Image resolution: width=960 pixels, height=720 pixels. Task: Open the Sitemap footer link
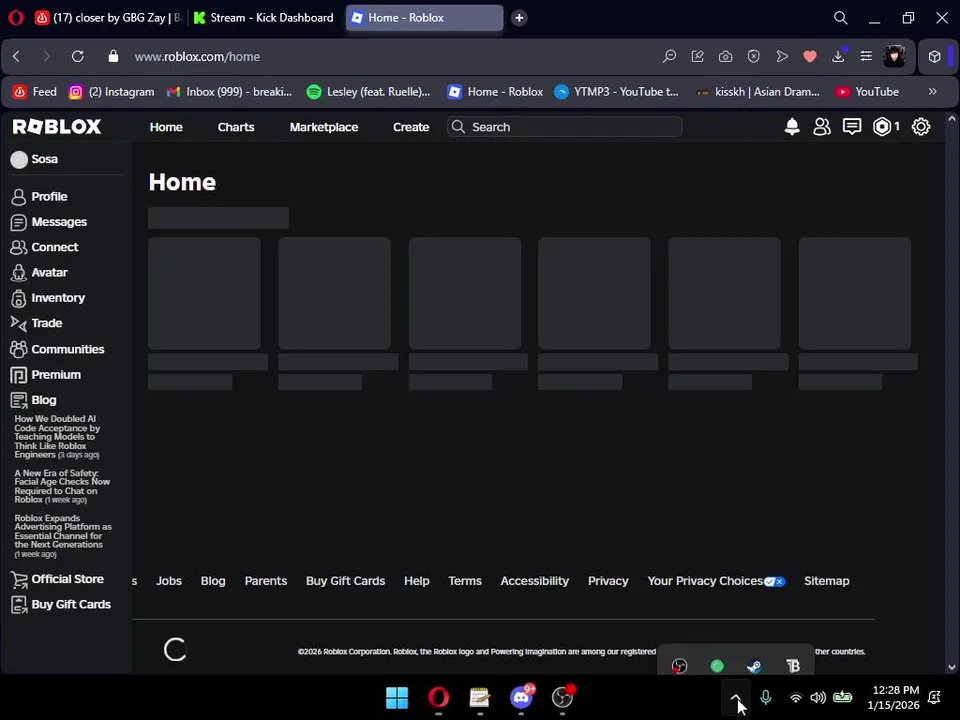pyautogui.click(x=827, y=581)
